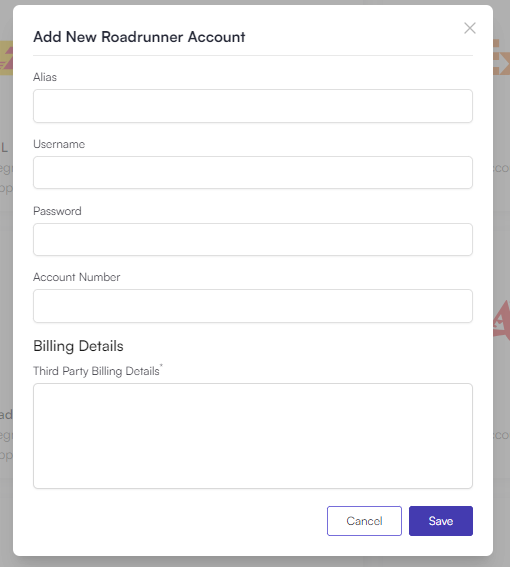510x567 pixels.
Task: Click the Username label
Action: tap(59, 144)
